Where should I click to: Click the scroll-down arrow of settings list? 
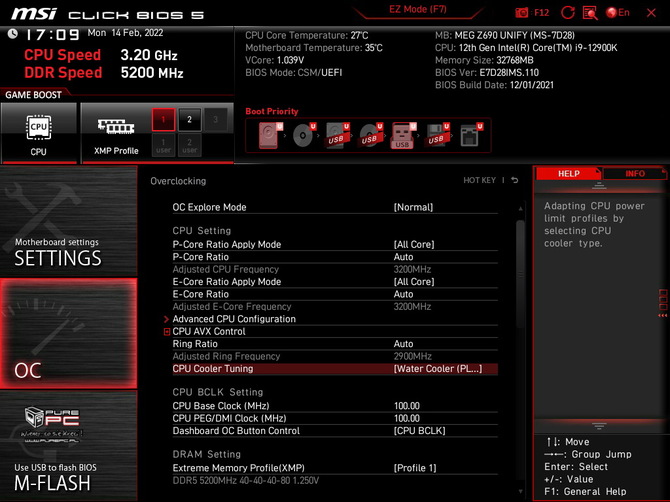pyautogui.click(x=520, y=491)
